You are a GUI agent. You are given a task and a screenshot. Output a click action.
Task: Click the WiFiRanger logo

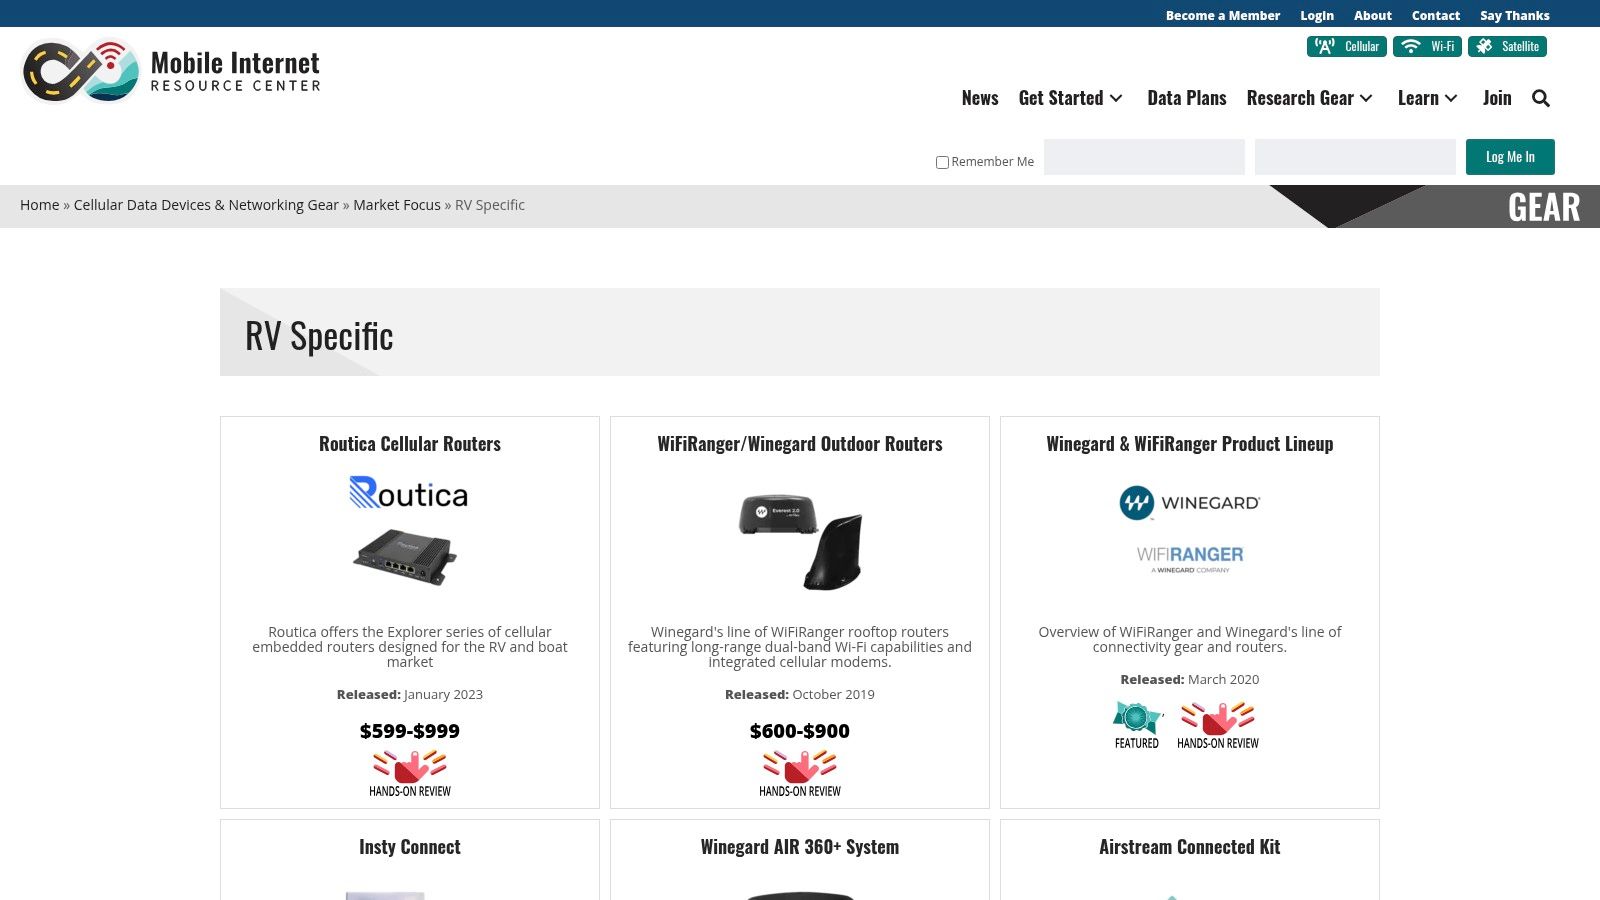(1190, 559)
